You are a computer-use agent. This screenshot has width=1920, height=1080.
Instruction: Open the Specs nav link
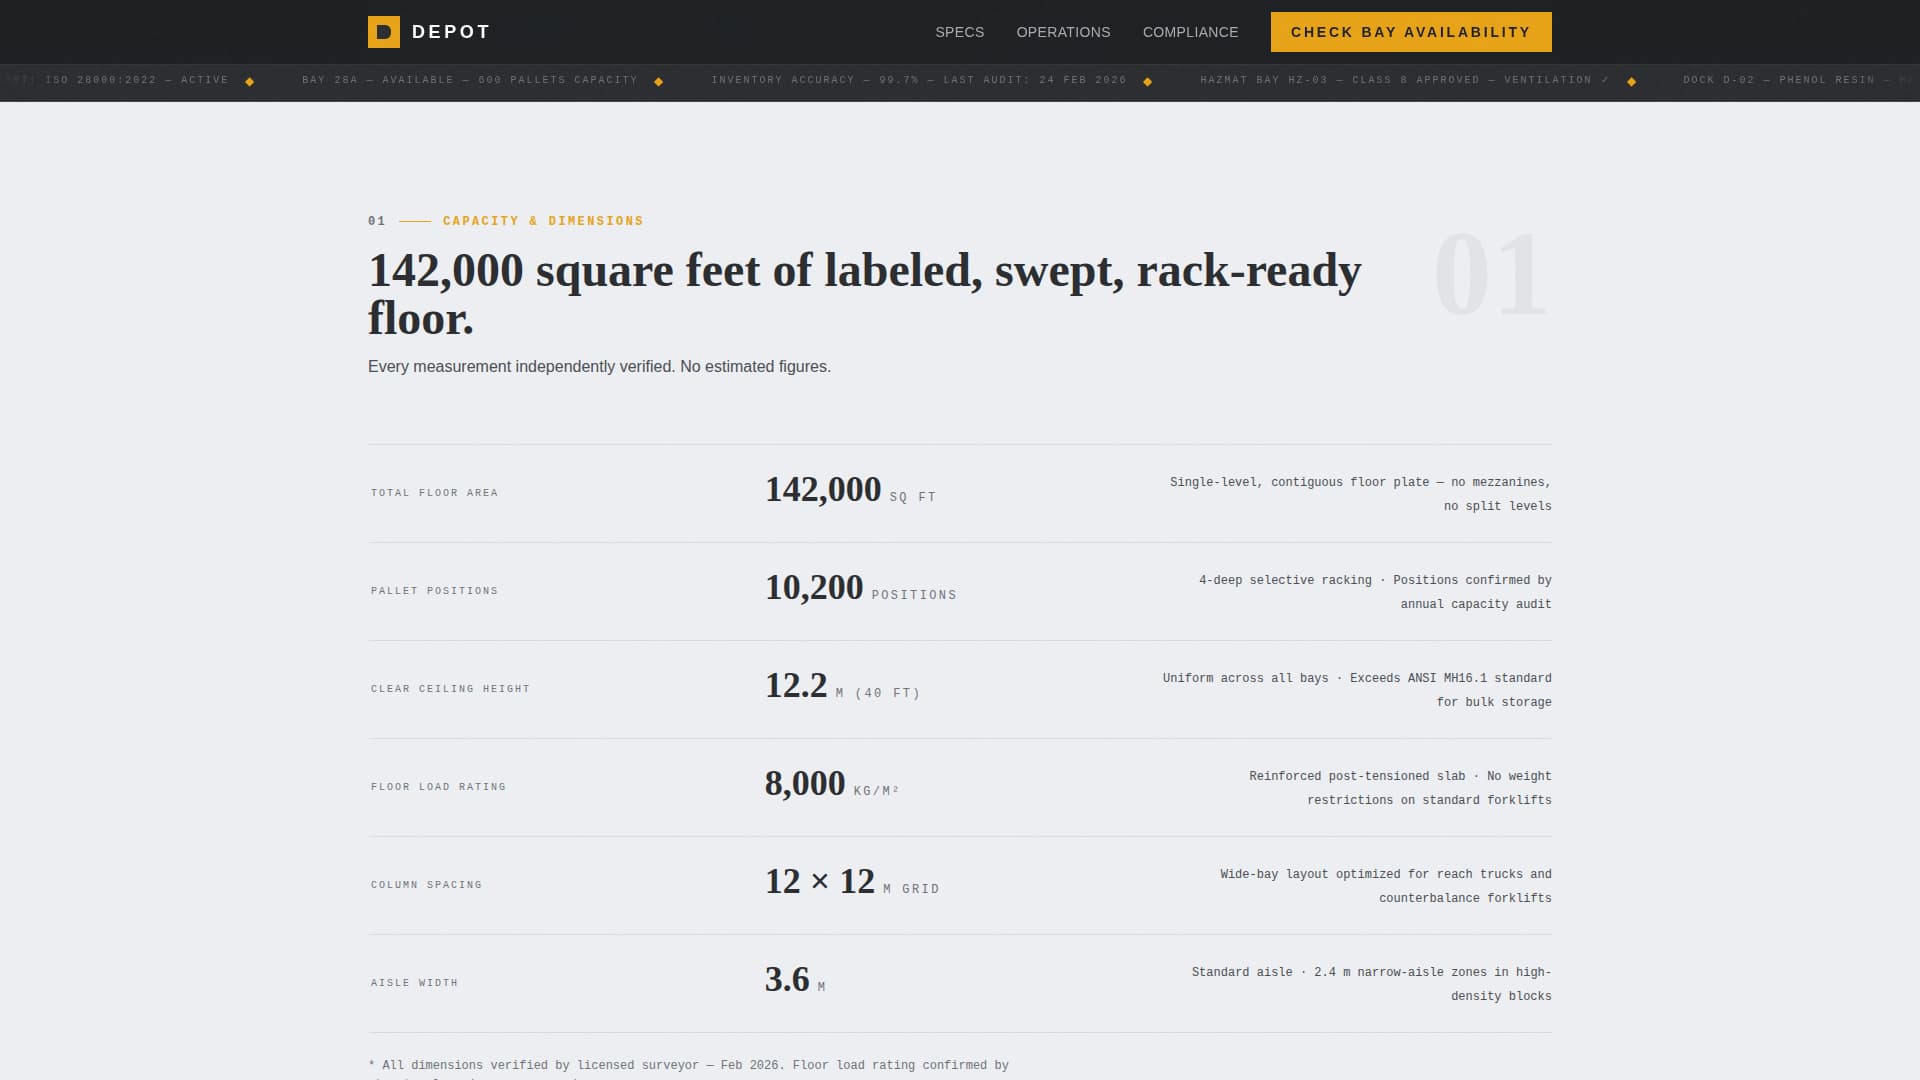(x=959, y=32)
